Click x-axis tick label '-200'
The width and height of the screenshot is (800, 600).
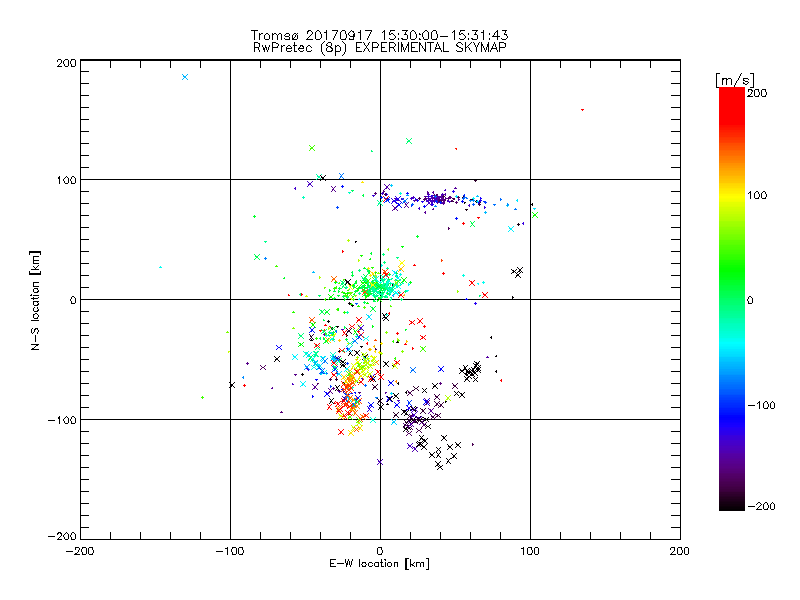point(80,552)
